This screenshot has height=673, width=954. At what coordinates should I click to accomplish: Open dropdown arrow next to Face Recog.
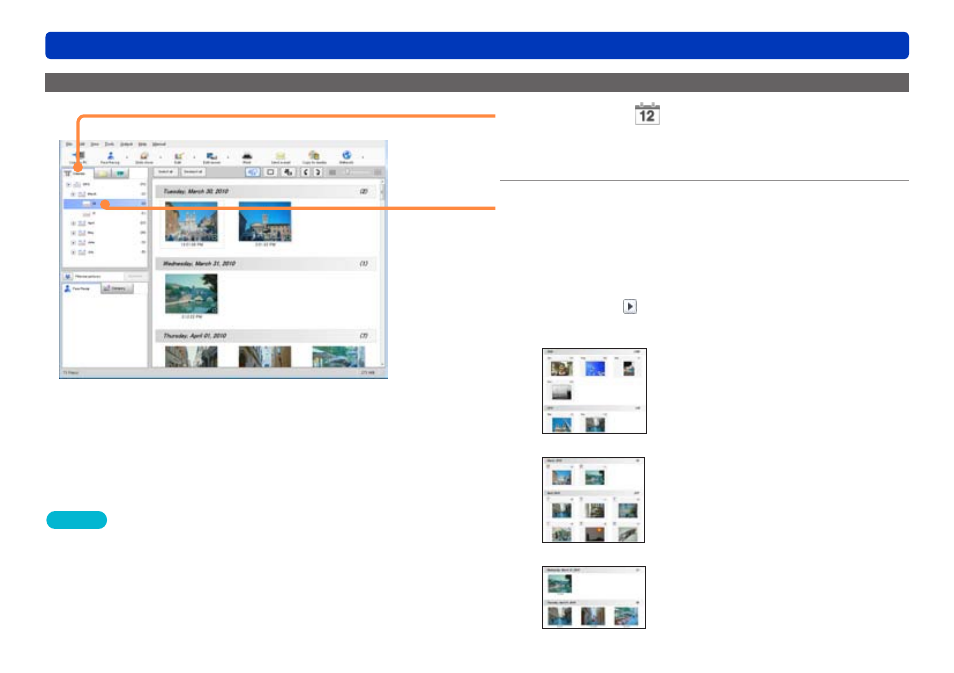(127, 158)
